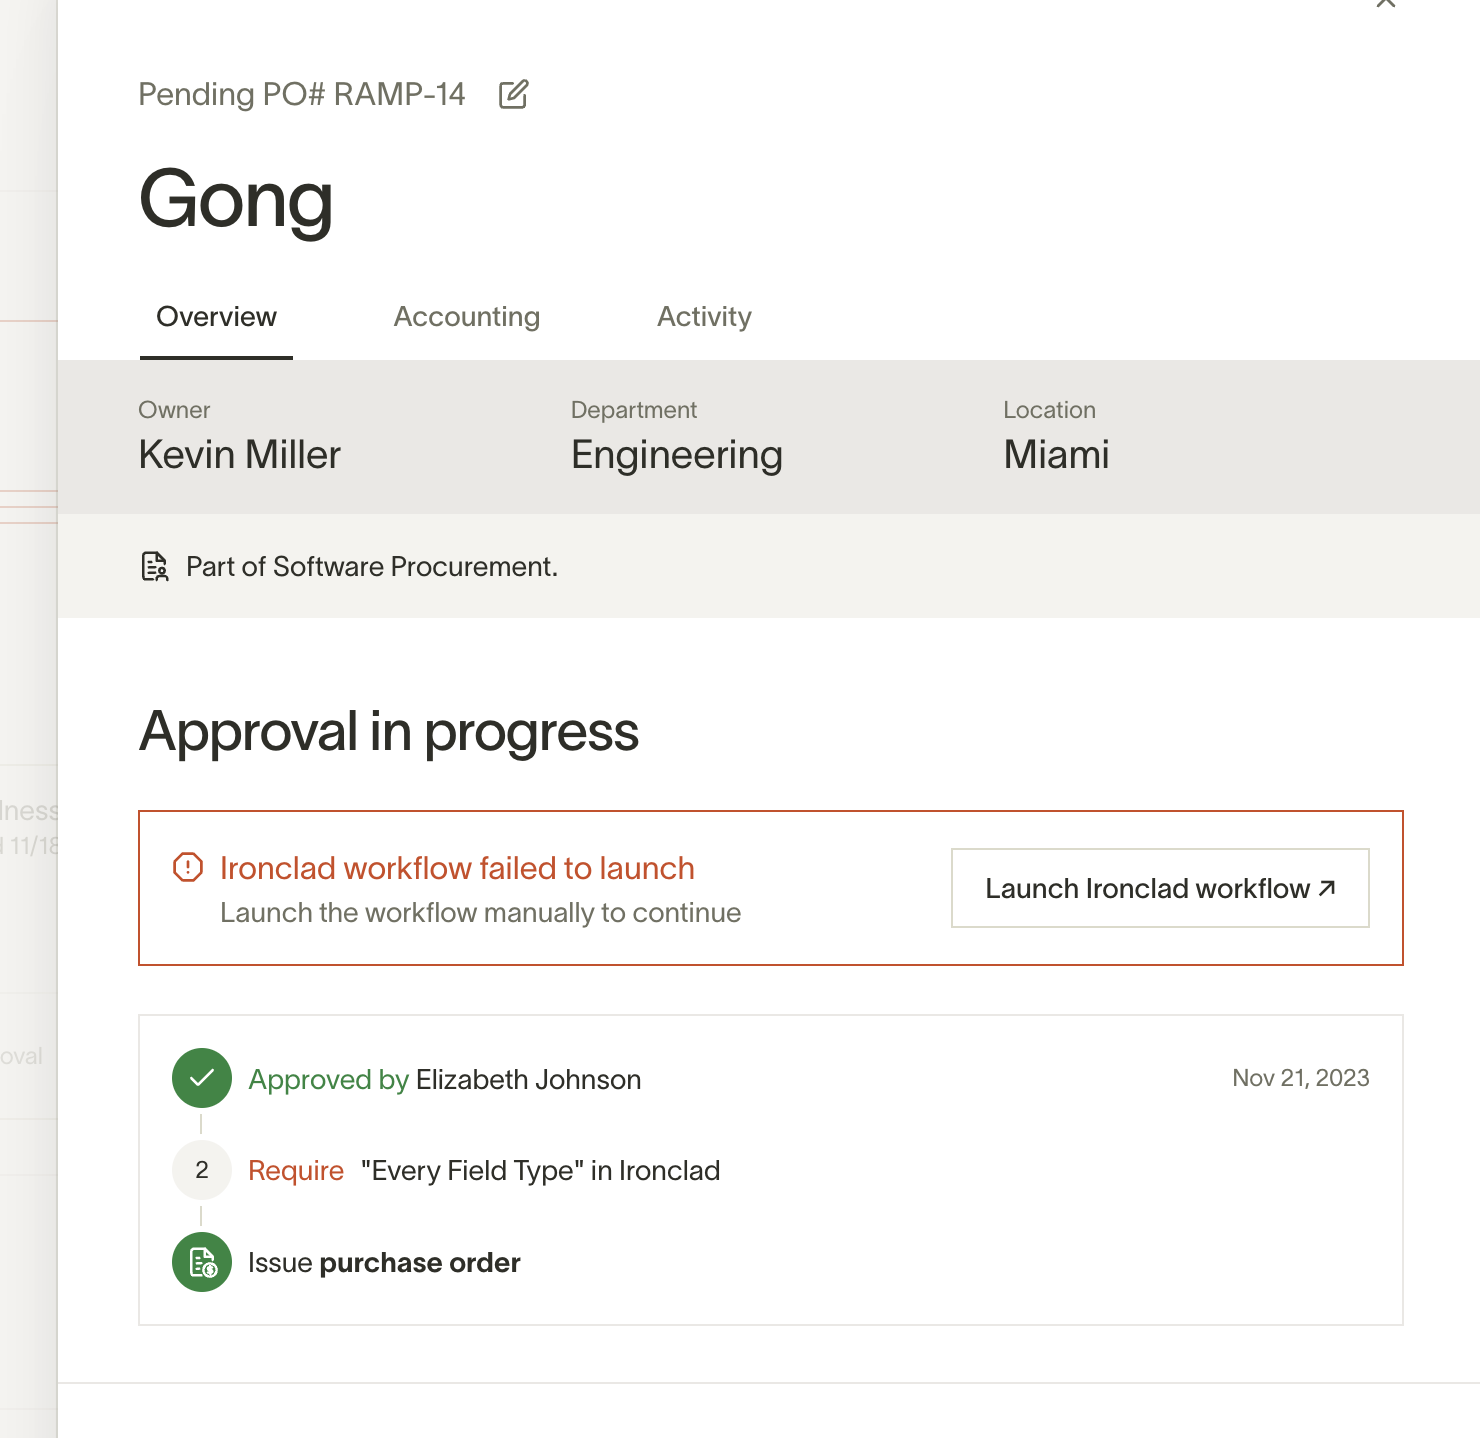Image resolution: width=1480 pixels, height=1438 pixels.
Task: Click the document icon beside Software Procurement
Action: pyautogui.click(x=155, y=566)
